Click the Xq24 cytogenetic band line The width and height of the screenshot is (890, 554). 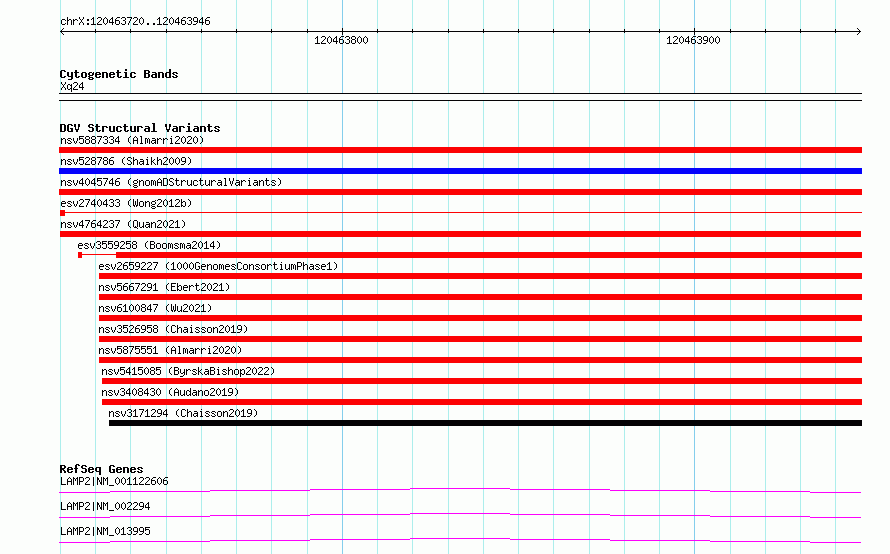point(460,97)
